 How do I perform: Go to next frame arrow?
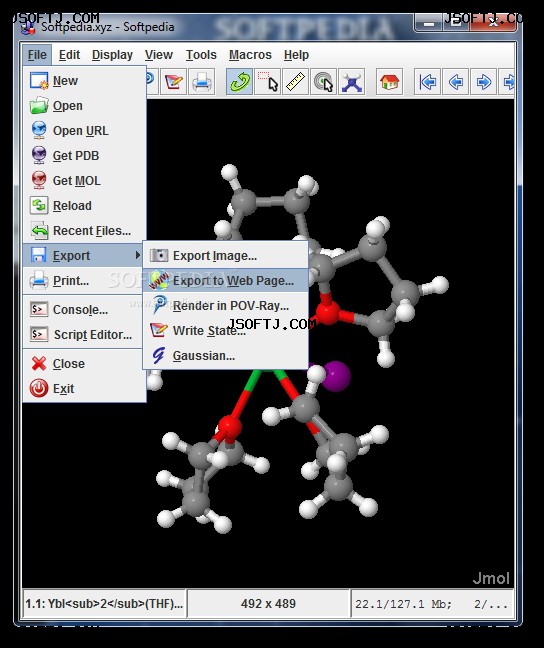483,81
